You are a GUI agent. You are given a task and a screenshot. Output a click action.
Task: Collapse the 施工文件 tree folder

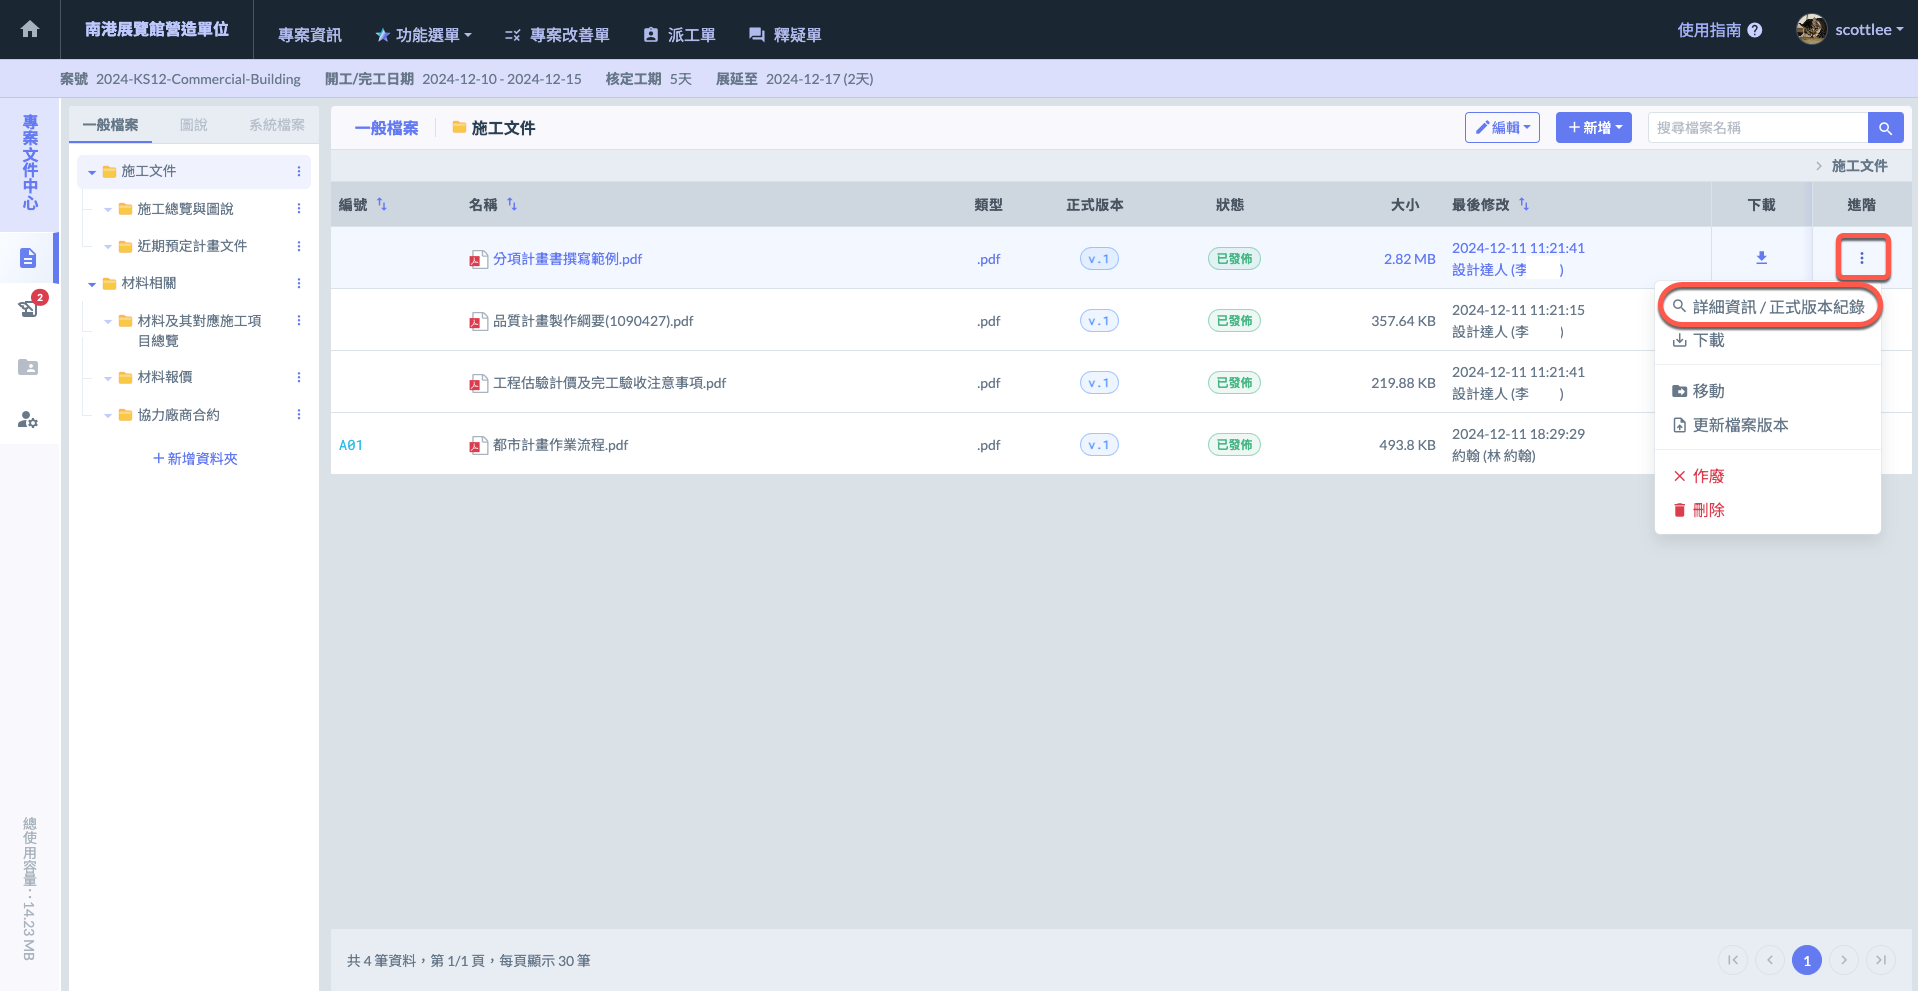click(92, 172)
